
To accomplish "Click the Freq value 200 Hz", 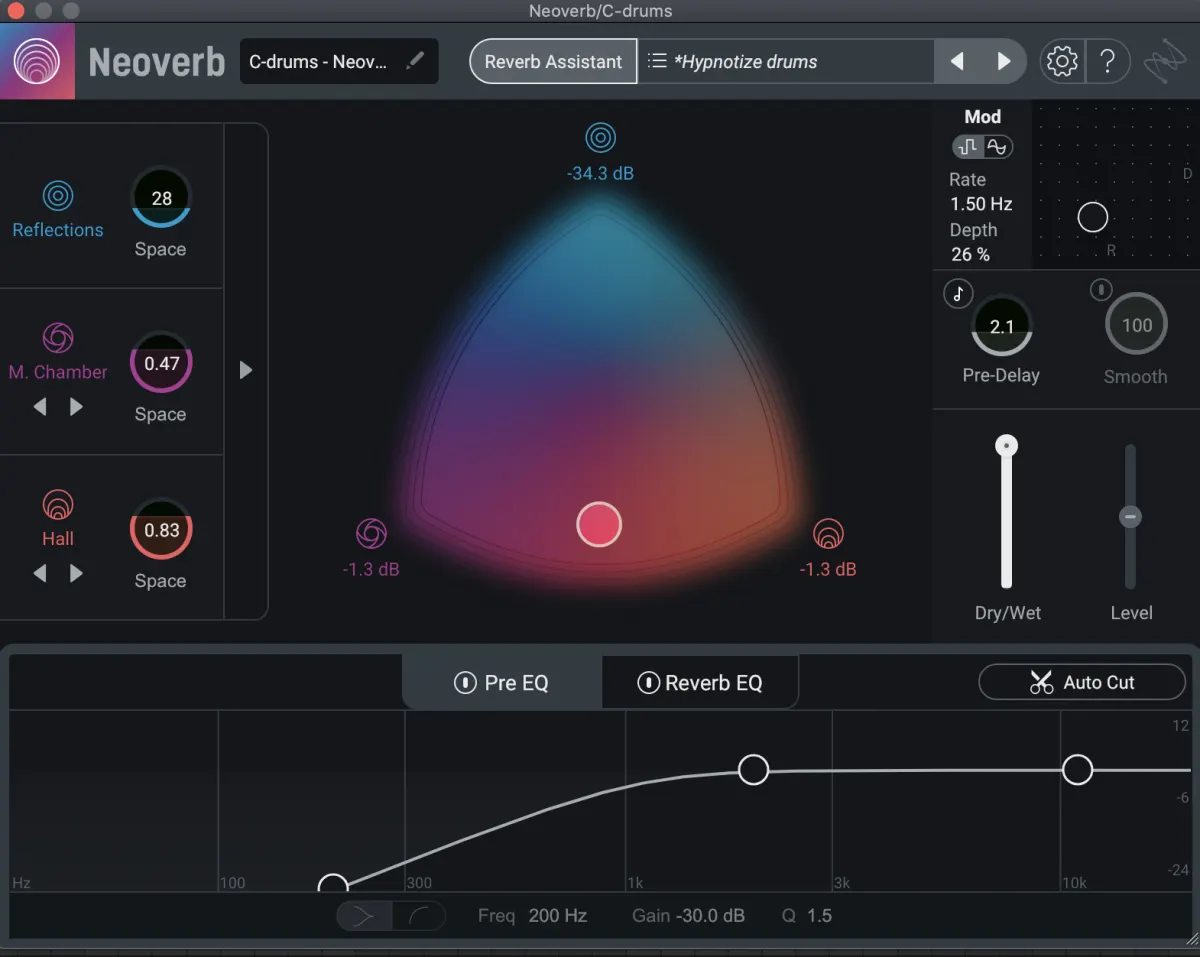I will [x=557, y=915].
